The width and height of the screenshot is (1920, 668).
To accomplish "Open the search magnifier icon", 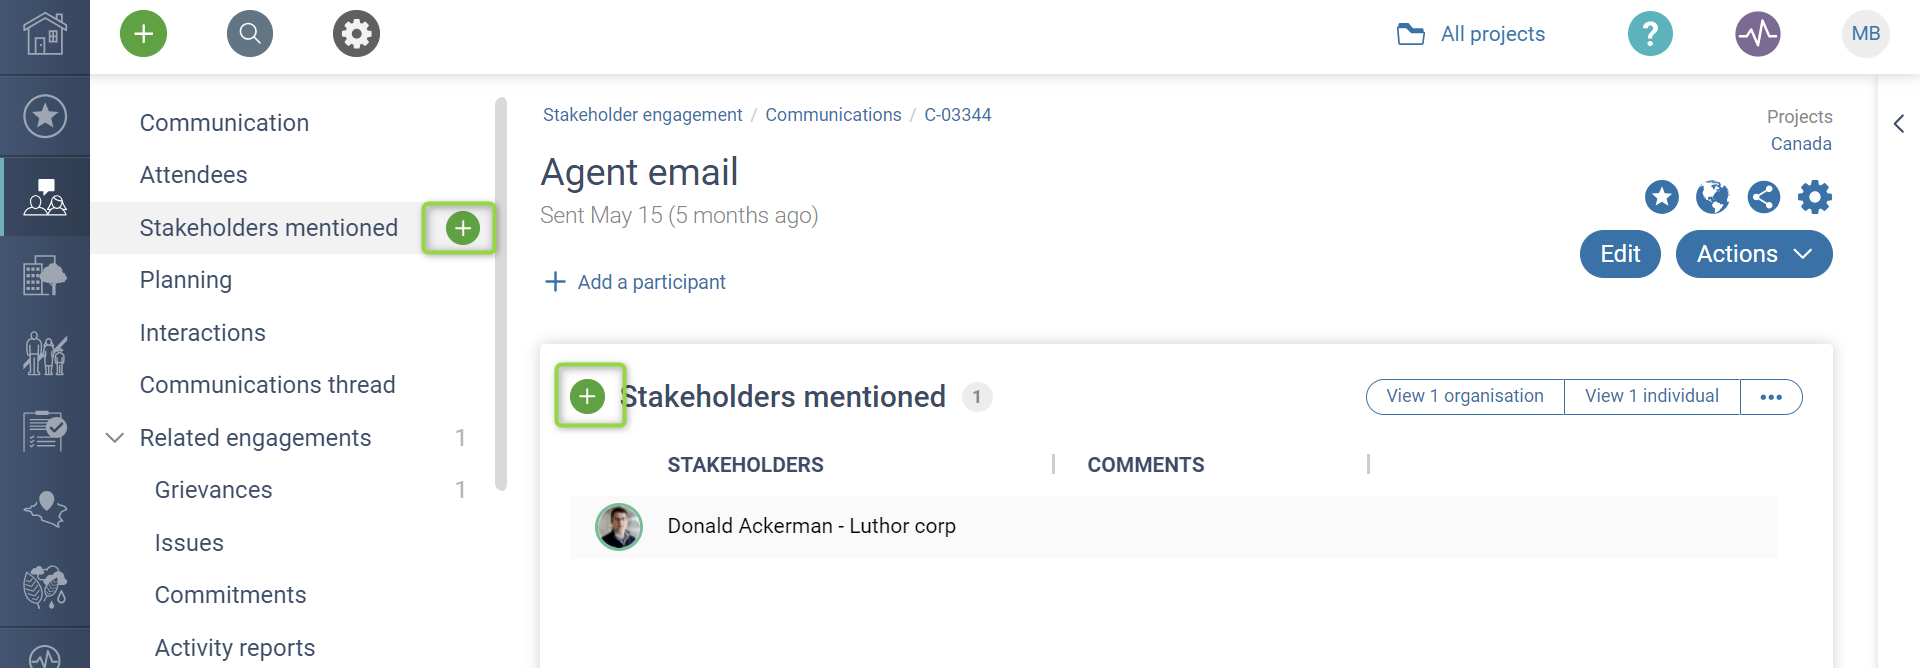I will [x=250, y=34].
